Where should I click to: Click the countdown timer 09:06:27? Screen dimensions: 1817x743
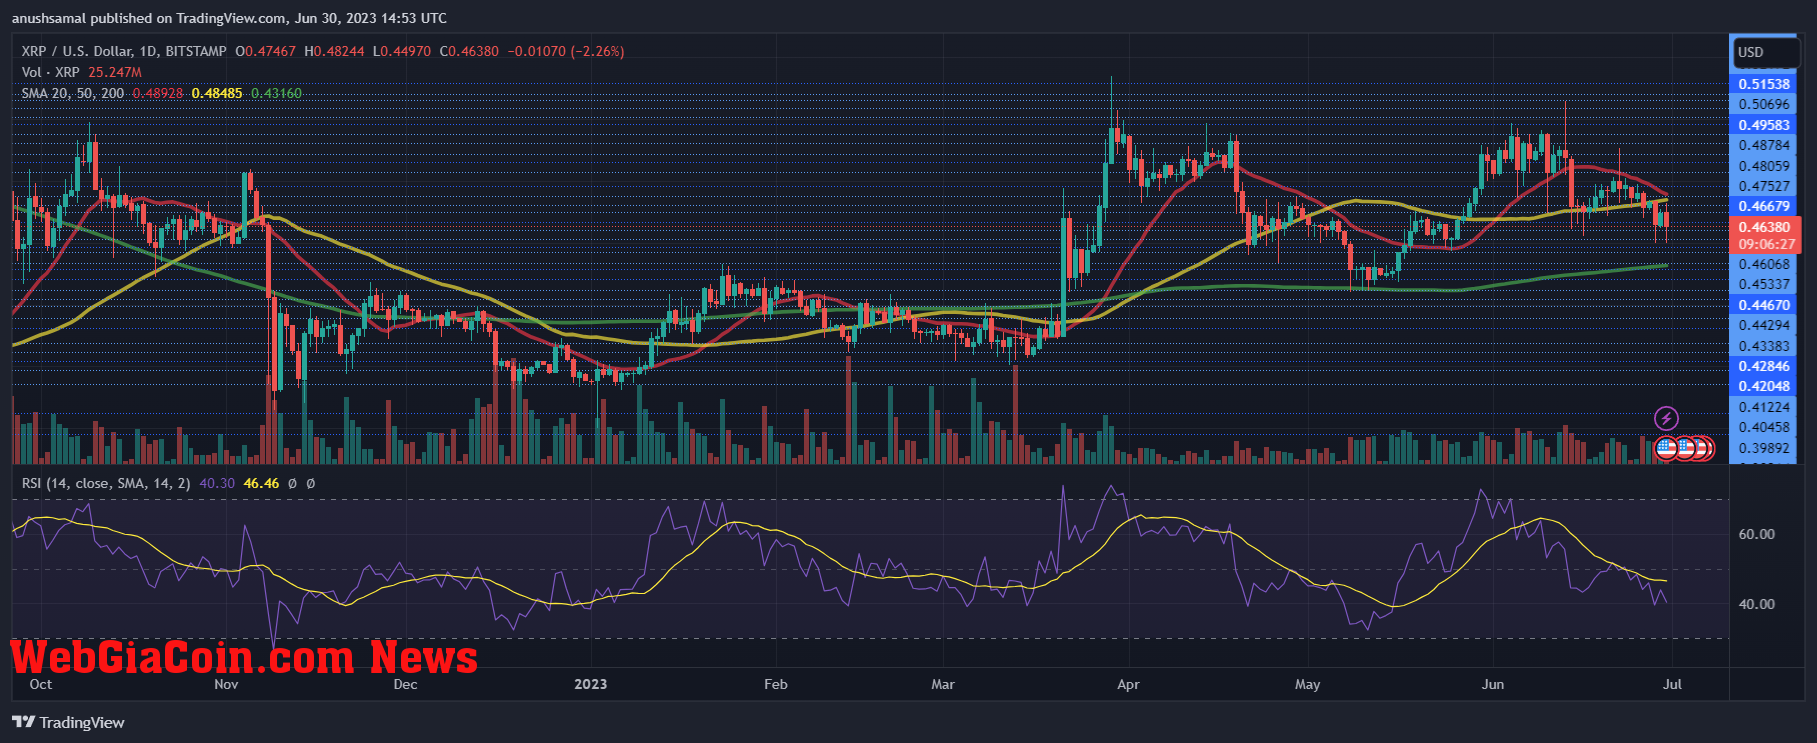tap(1766, 244)
